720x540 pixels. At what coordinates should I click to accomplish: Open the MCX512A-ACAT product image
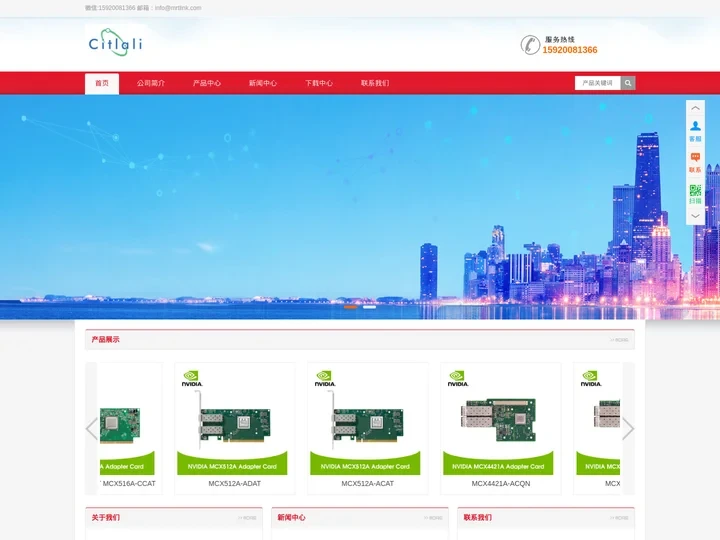[367, 422]
